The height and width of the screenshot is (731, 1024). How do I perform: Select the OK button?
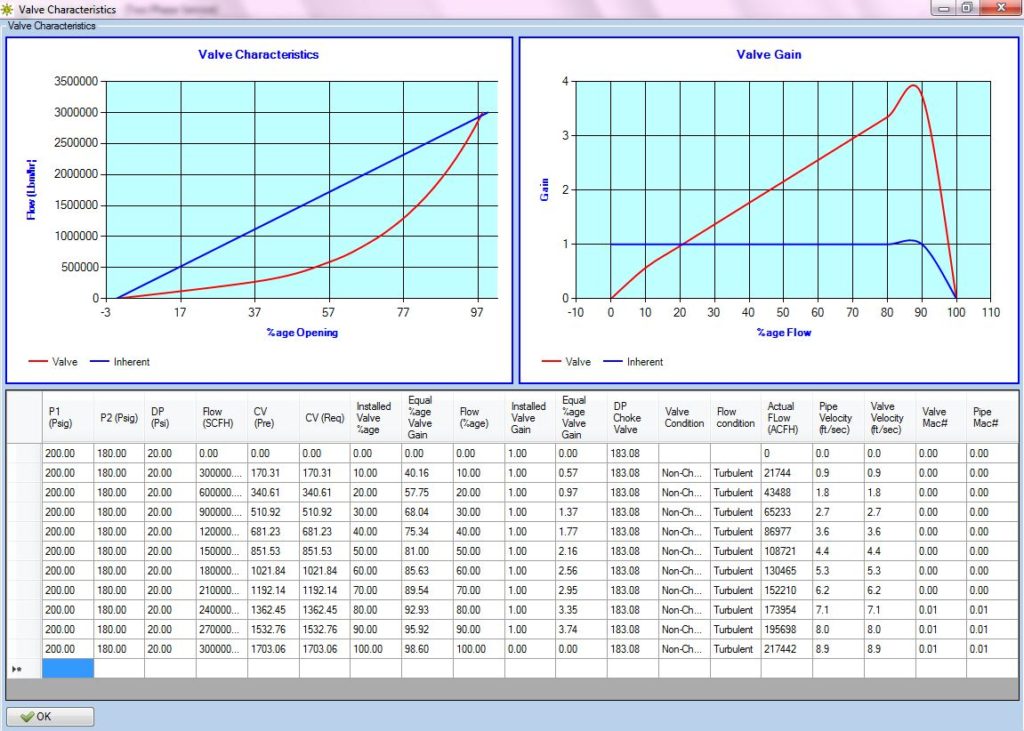coord(48,716)
